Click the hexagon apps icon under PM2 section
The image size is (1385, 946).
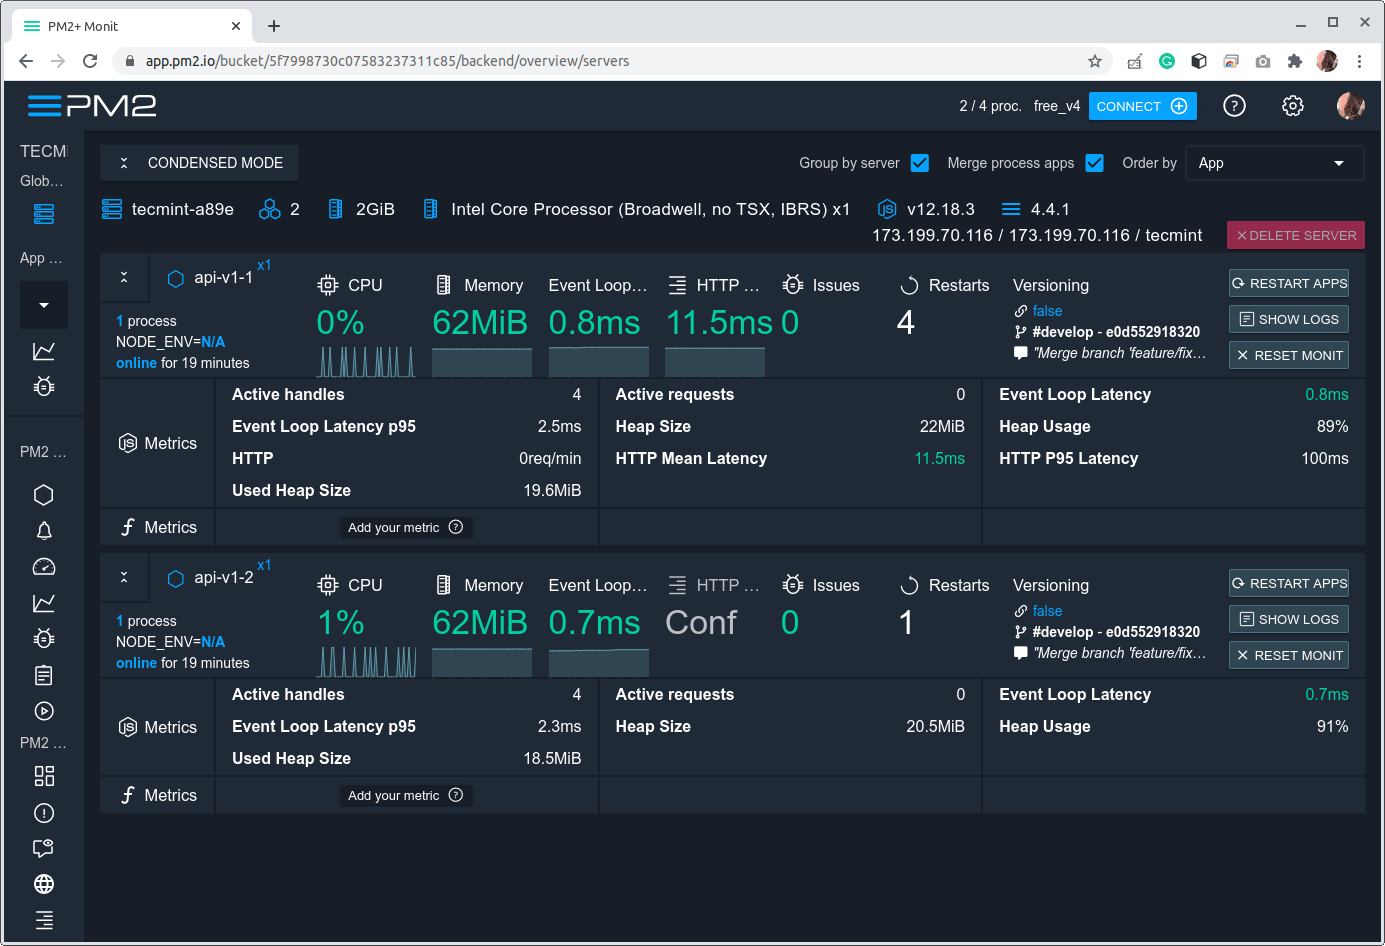pyautogui.click(x=43, y=494)
